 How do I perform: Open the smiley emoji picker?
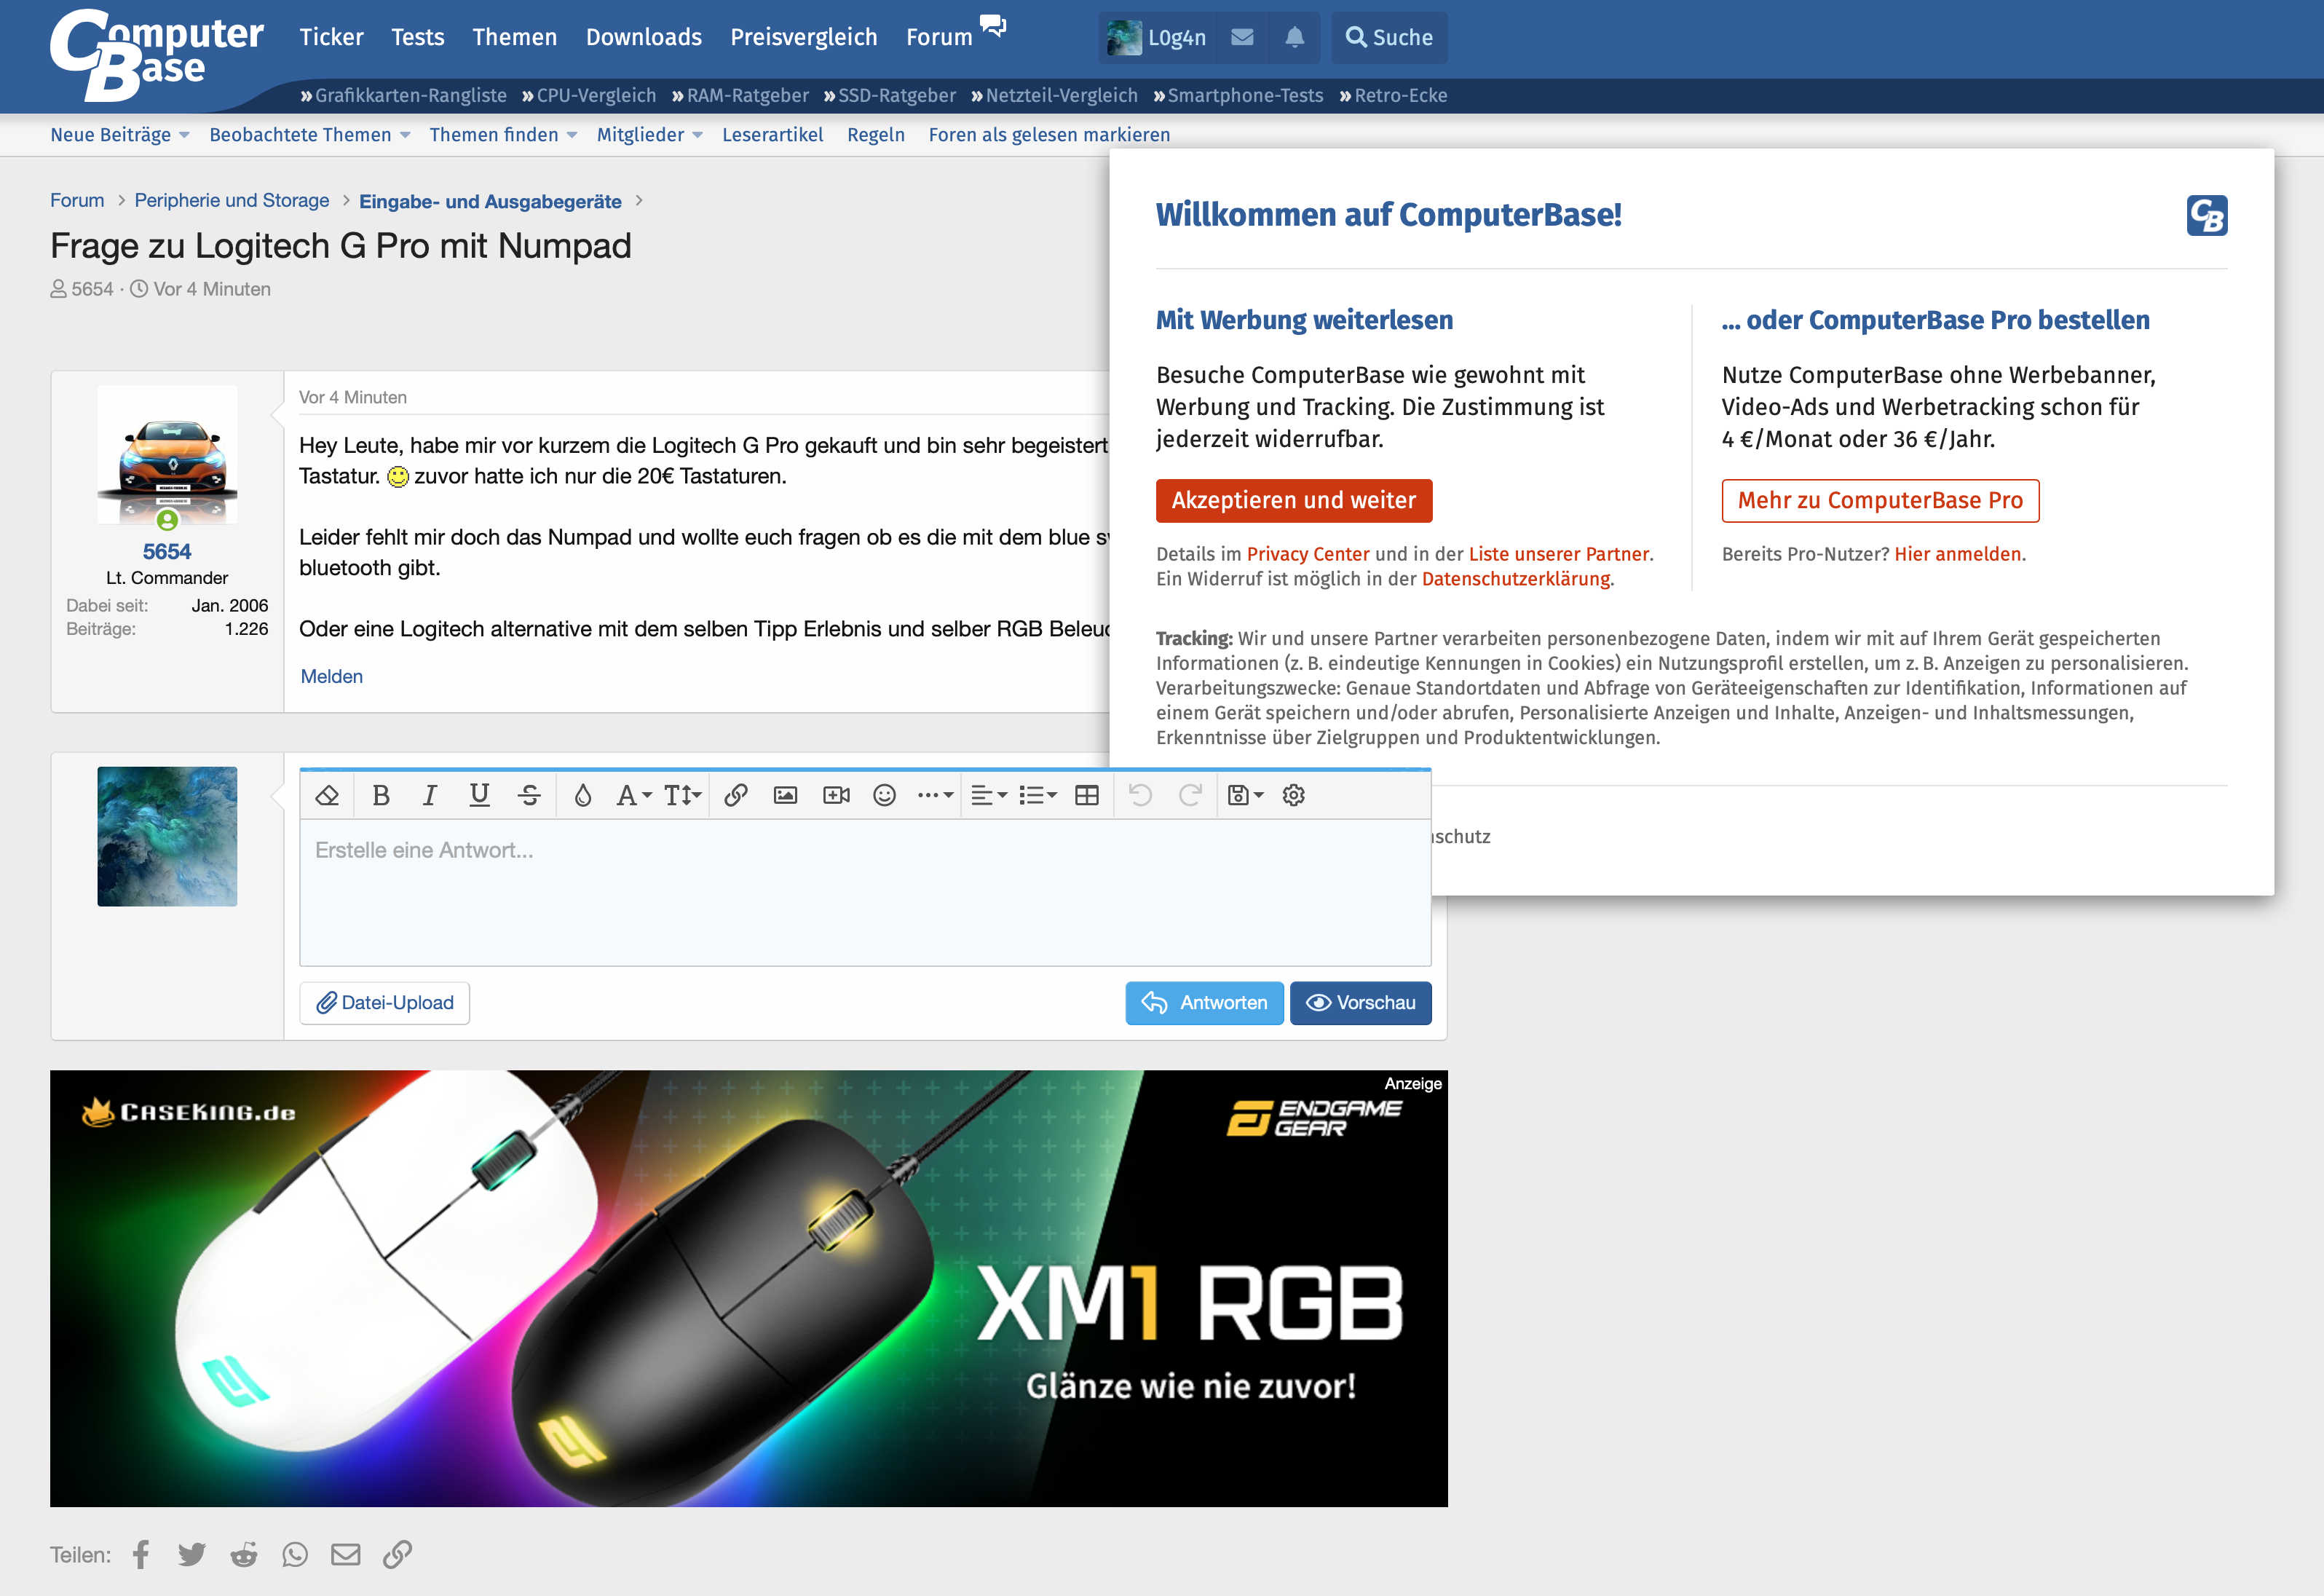click(x=884, y=795)
